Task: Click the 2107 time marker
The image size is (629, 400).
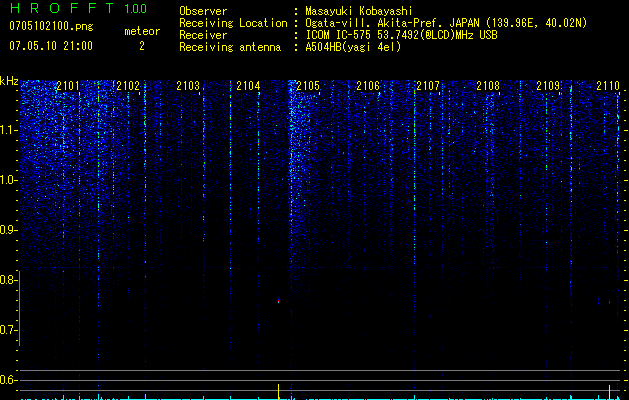Action: [428, 85]
